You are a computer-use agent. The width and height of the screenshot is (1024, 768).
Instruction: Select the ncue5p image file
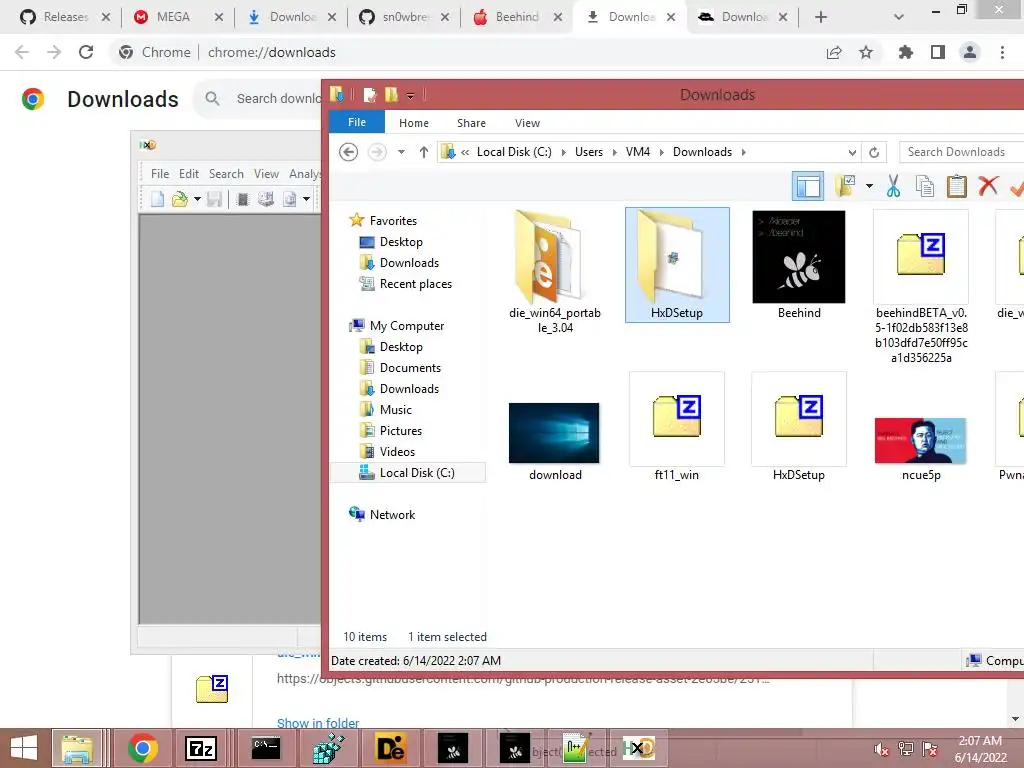point(921,449)
